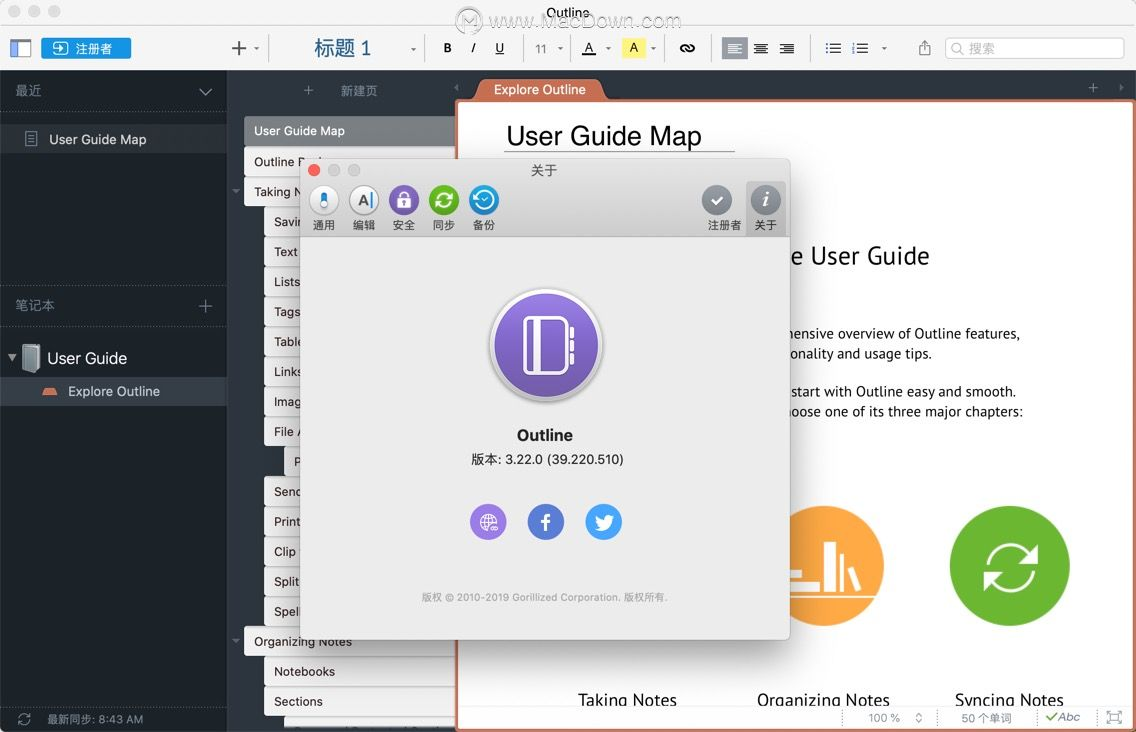Open 安全 security preferences tab
1136x732 pixels.
(404, 209)
